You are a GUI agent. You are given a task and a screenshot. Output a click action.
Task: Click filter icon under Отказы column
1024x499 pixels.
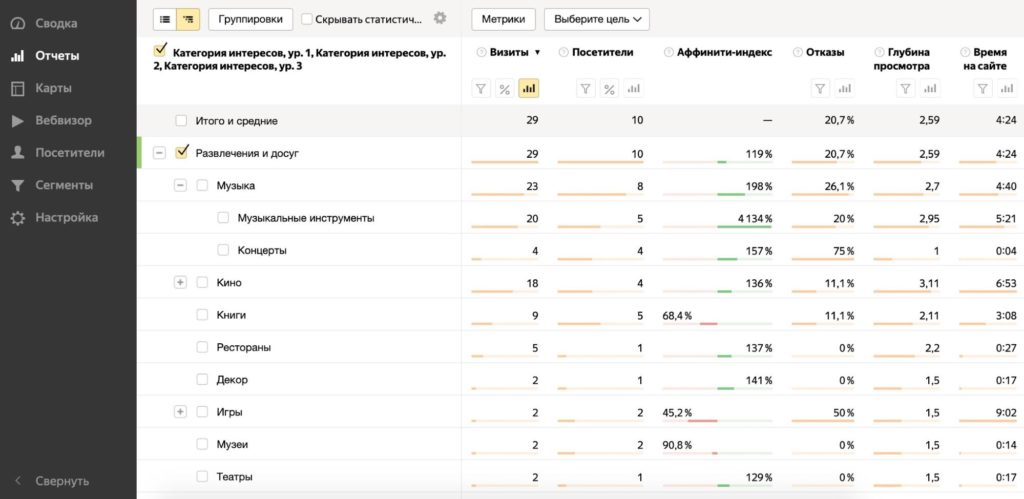820,89
